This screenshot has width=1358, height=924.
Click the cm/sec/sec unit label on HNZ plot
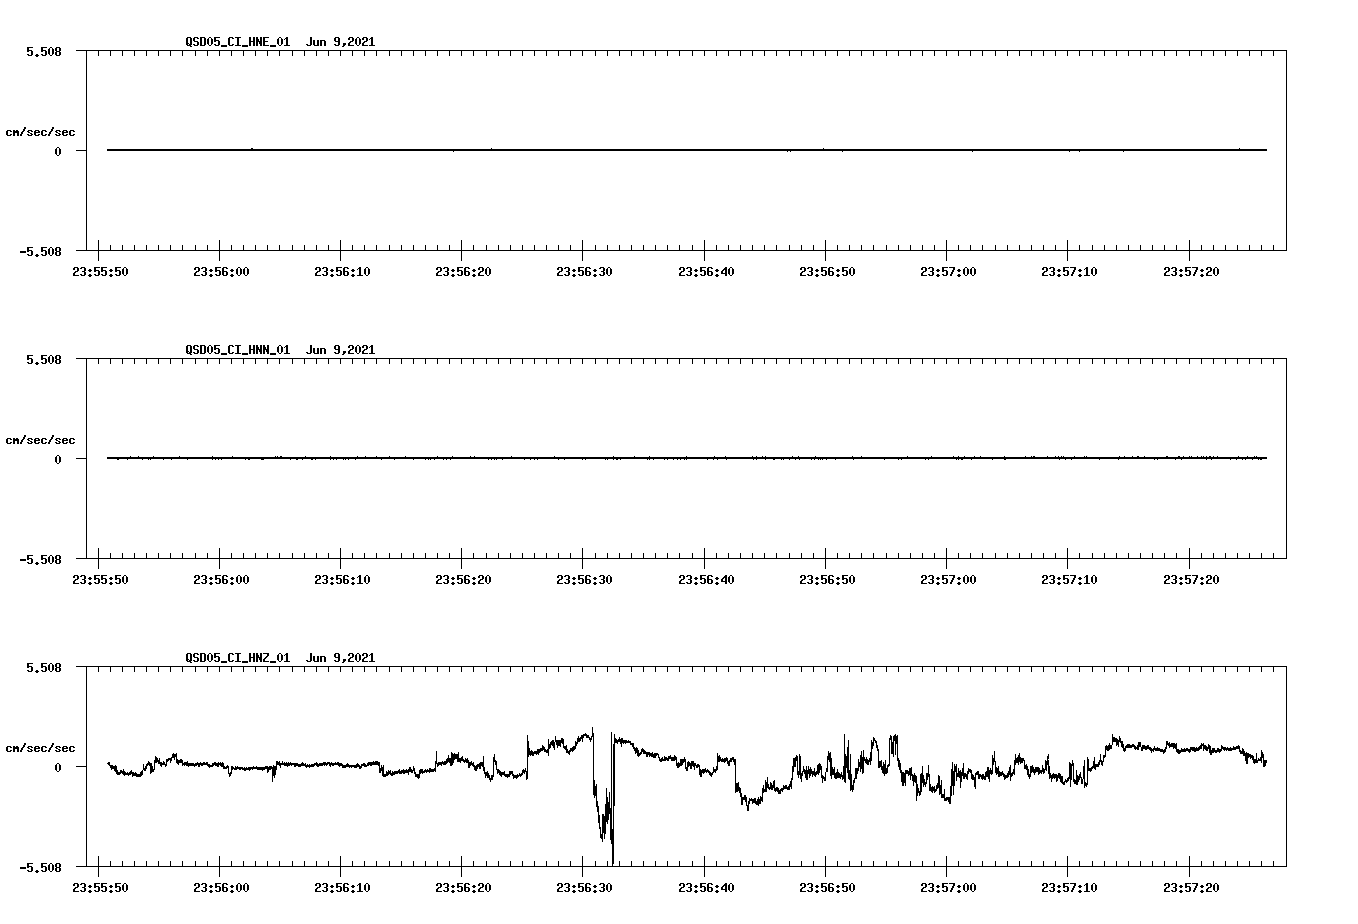(x=41, y=748)
